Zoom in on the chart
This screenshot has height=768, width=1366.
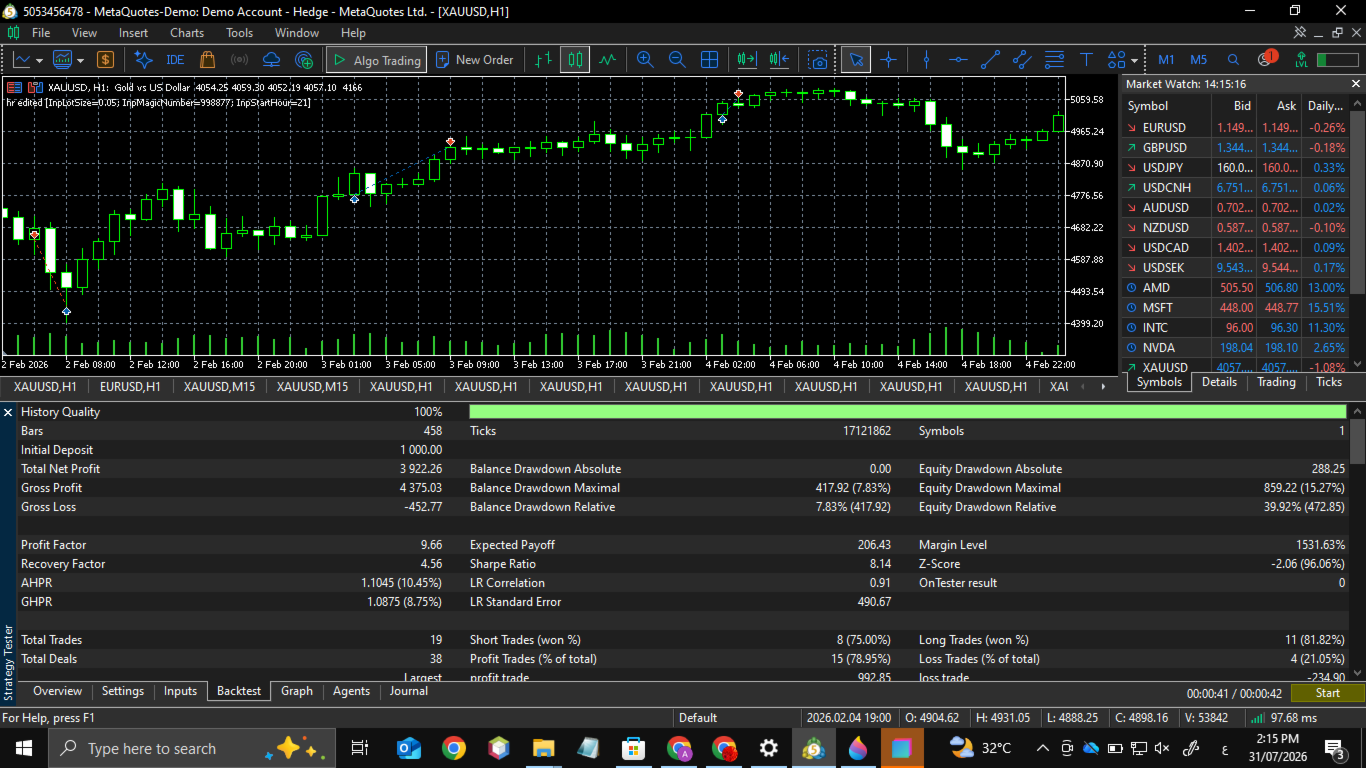tap(645, 60)
